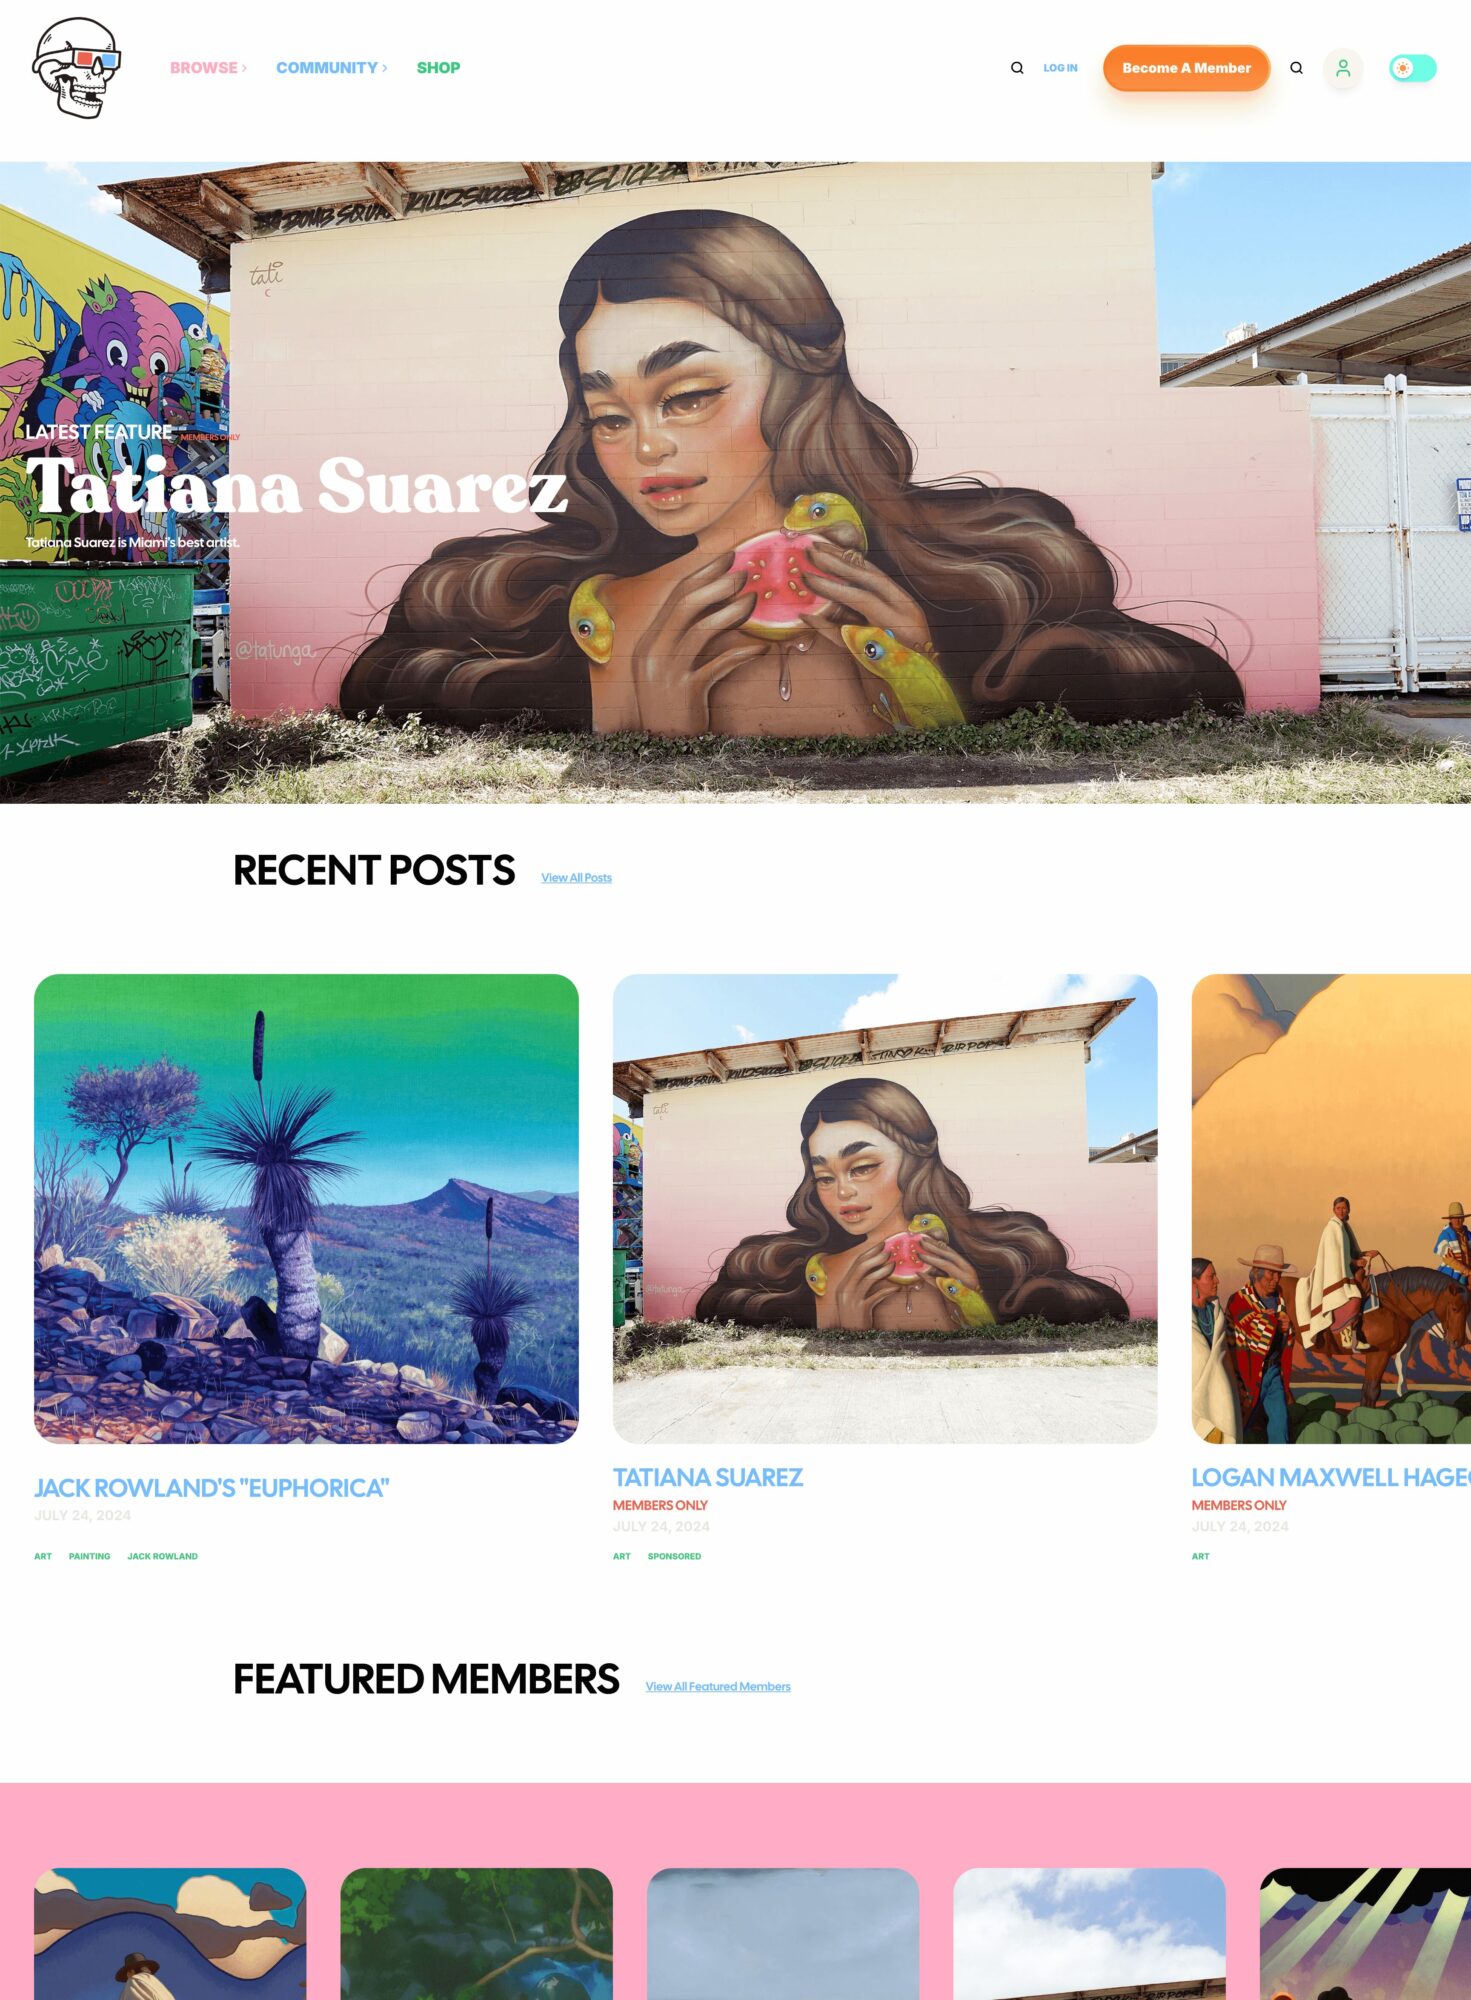
Task: Click View All Featured Members link
Action: [718, 1687]
